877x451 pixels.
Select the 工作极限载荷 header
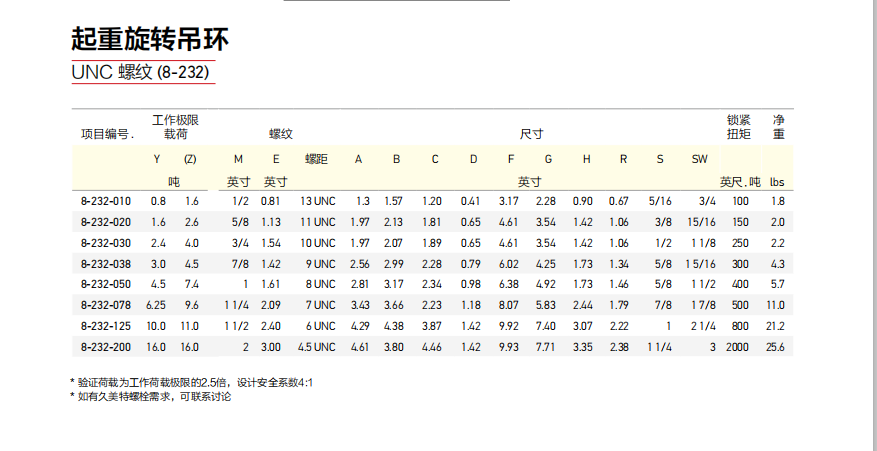(x=175, y=126)
